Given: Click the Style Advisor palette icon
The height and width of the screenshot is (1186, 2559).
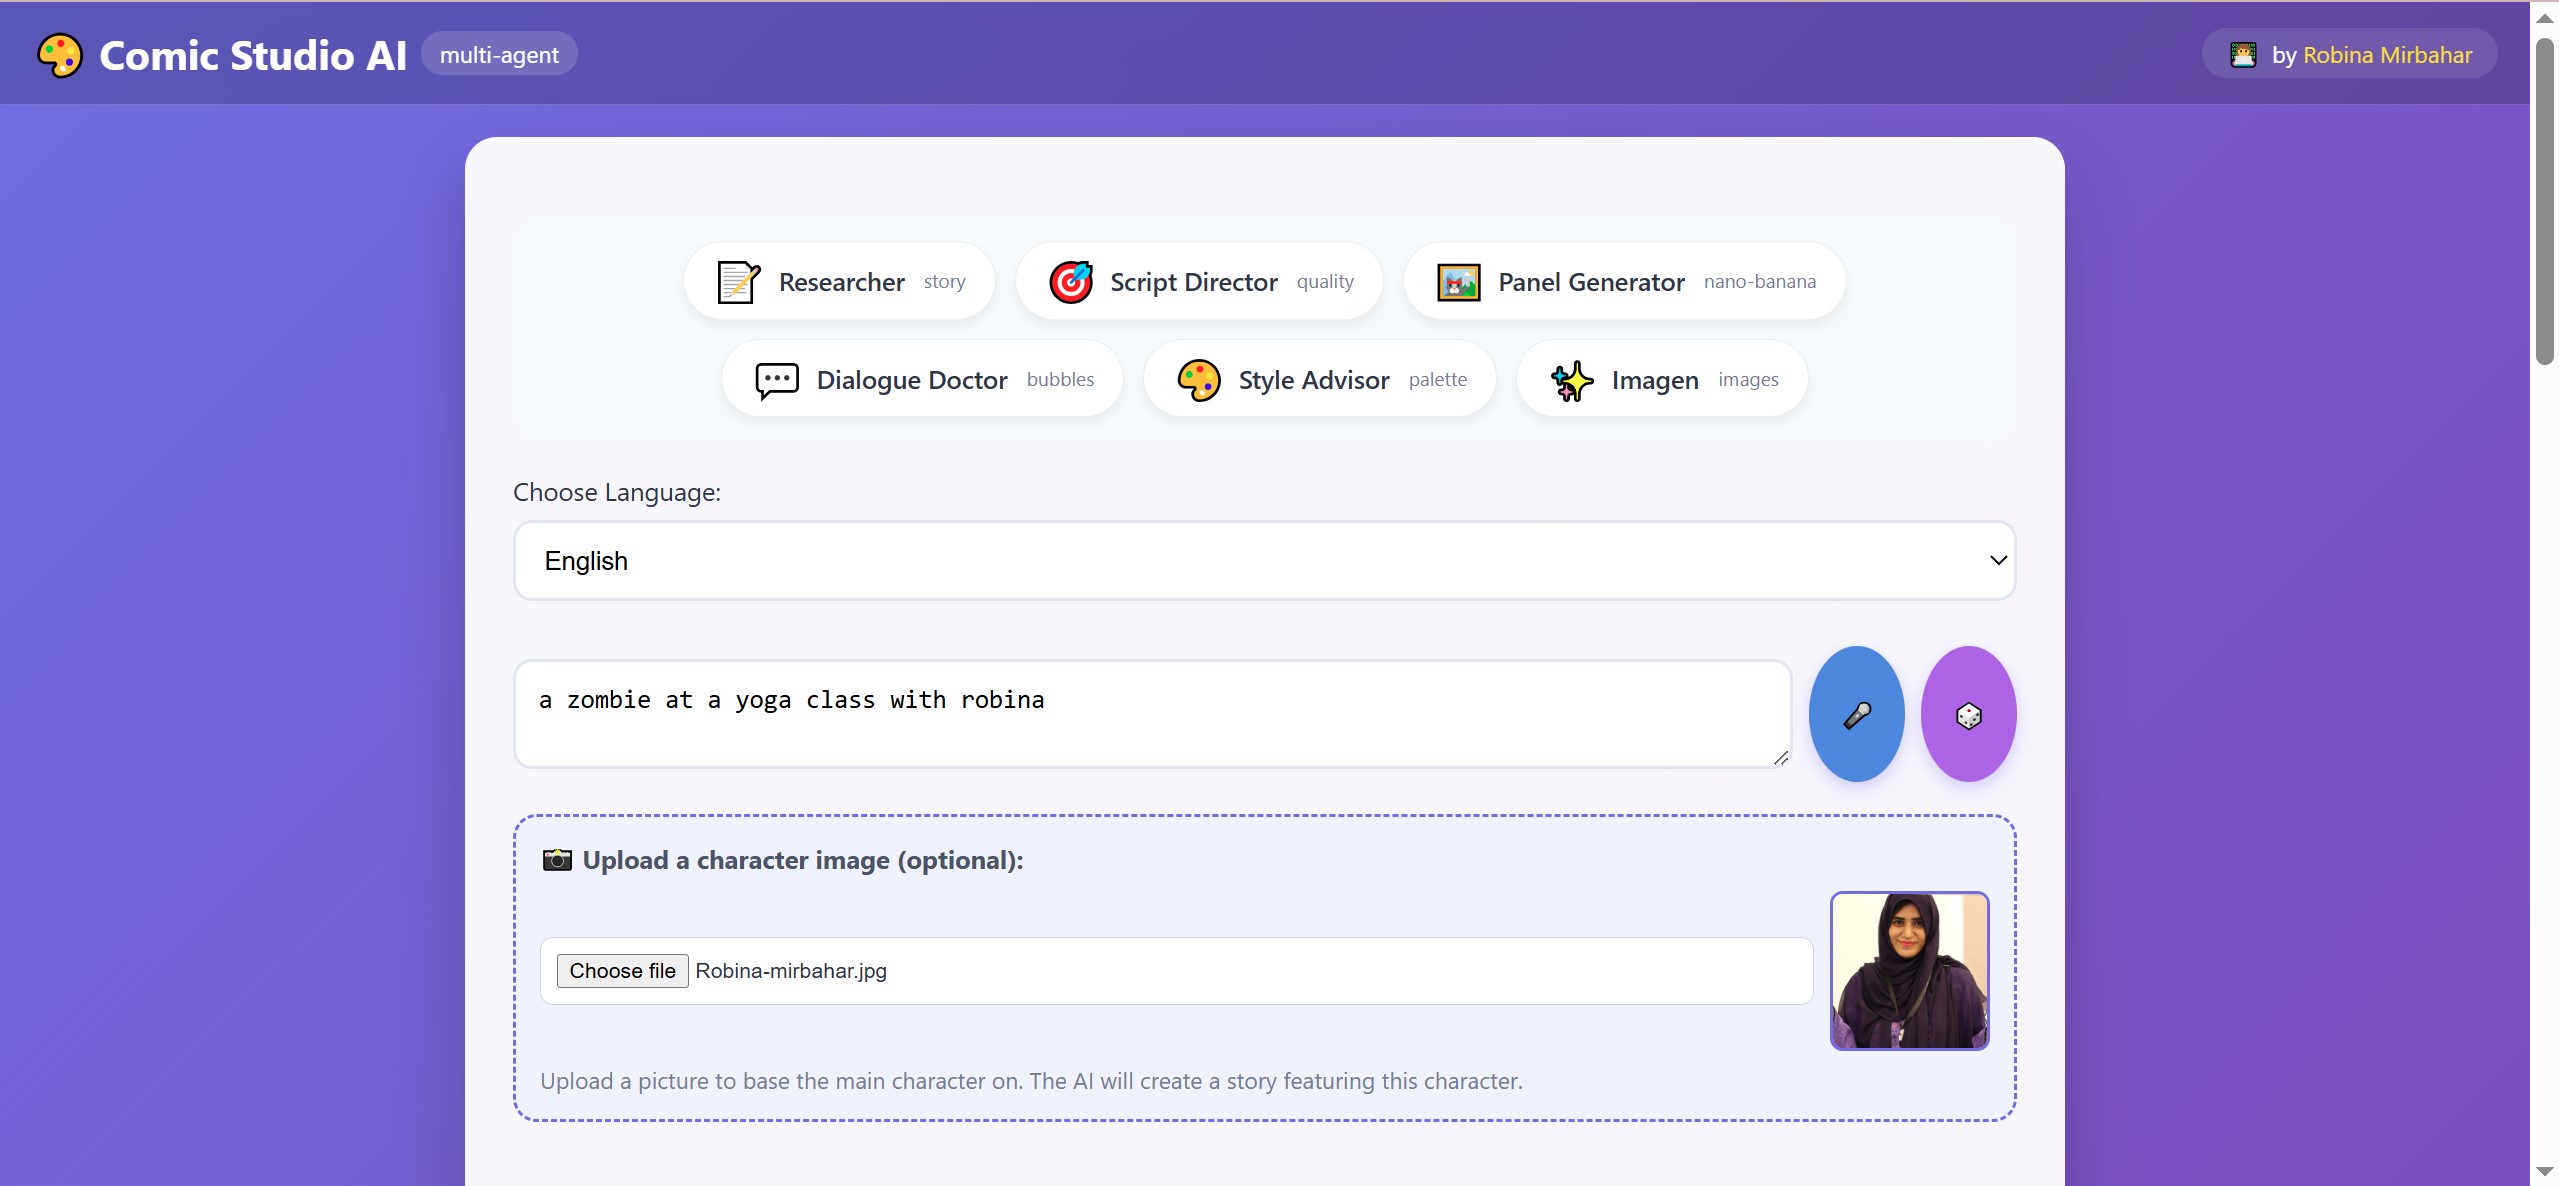Looking at the screenshot, I should coord(1198,380).
